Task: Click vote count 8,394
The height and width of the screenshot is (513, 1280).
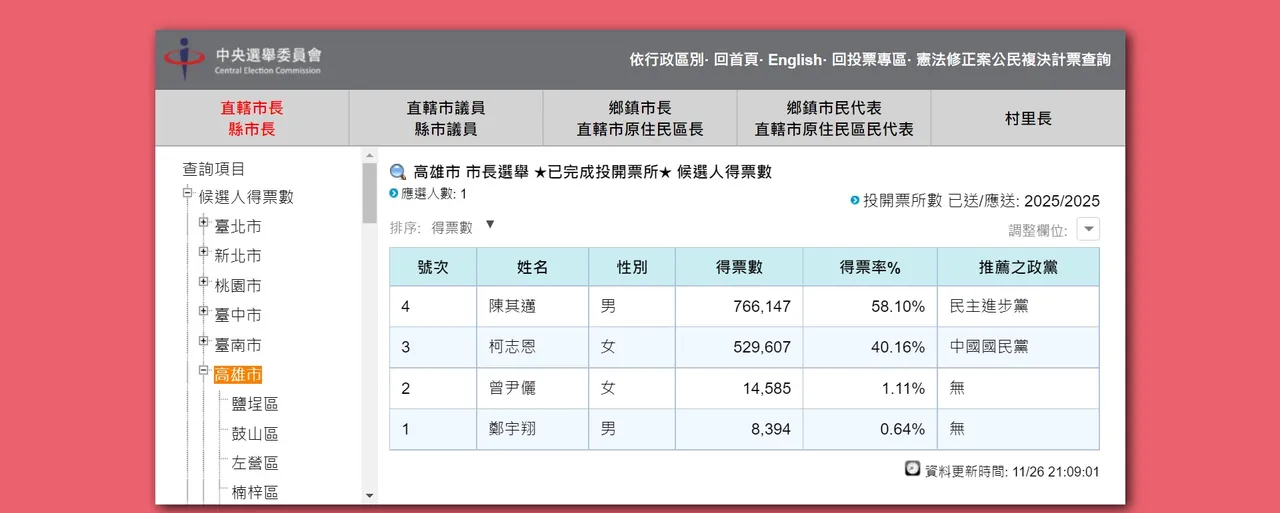Action: tap(771, 429)
